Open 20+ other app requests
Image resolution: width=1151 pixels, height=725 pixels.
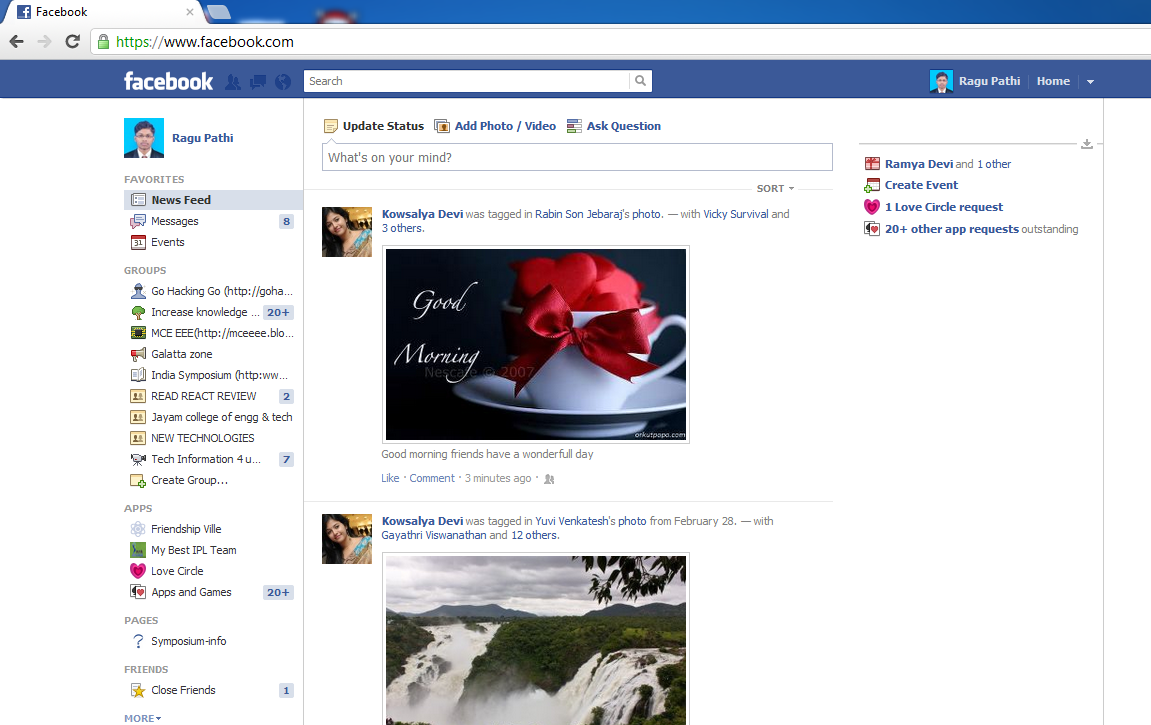click(x=951, y=229)
